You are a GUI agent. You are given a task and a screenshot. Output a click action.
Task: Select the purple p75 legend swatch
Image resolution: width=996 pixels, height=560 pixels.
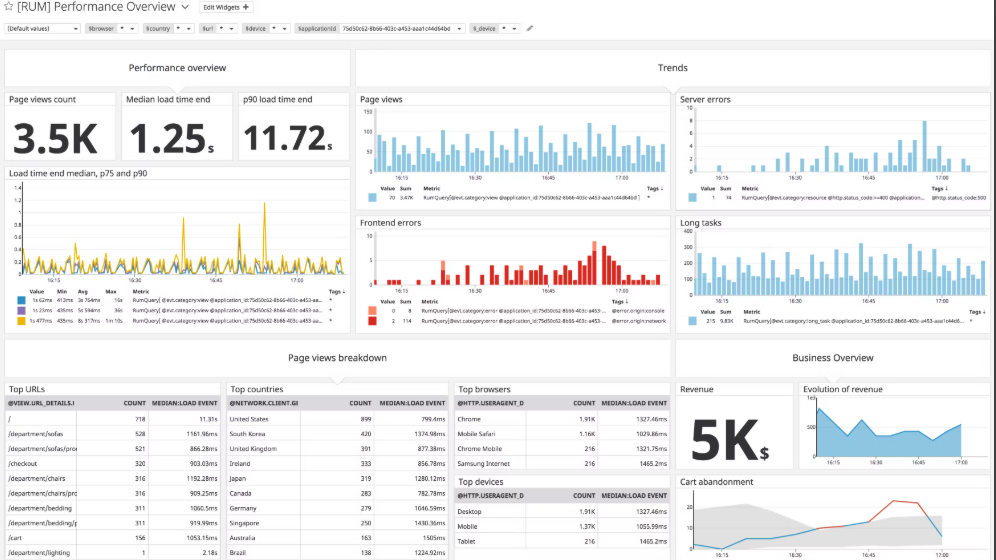point(21,310)
